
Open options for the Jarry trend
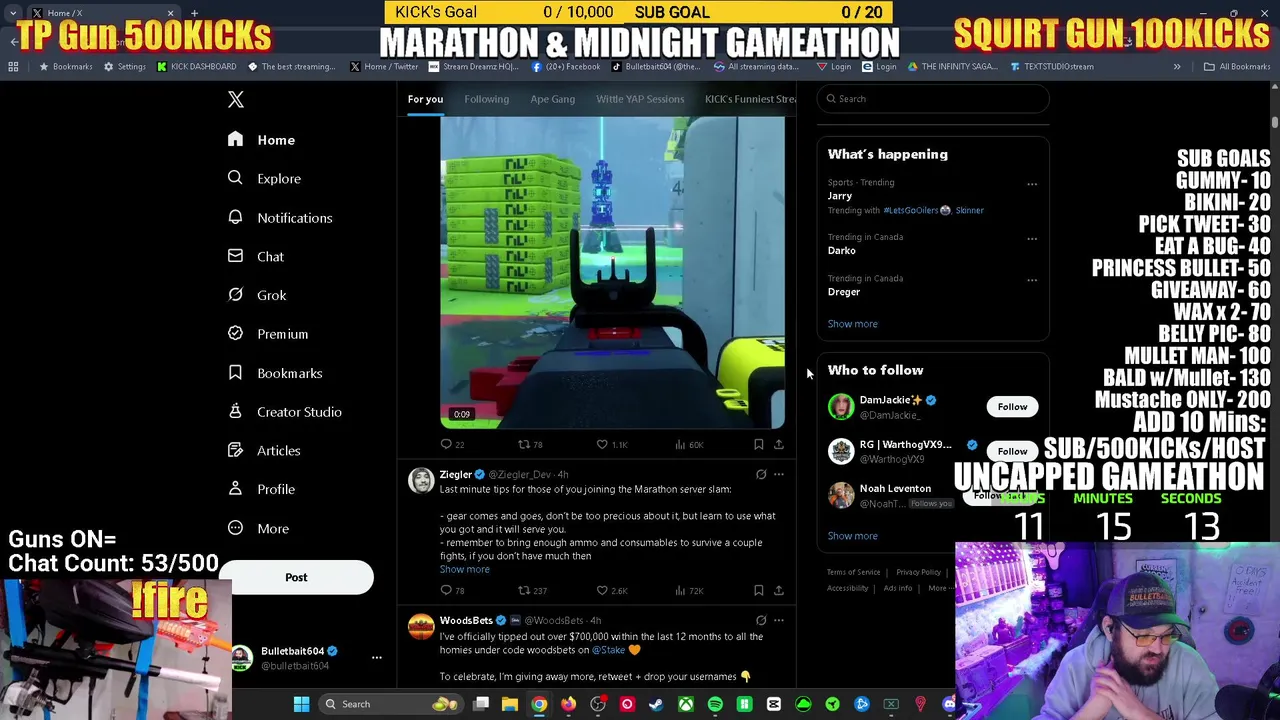tap(1032, 184)
